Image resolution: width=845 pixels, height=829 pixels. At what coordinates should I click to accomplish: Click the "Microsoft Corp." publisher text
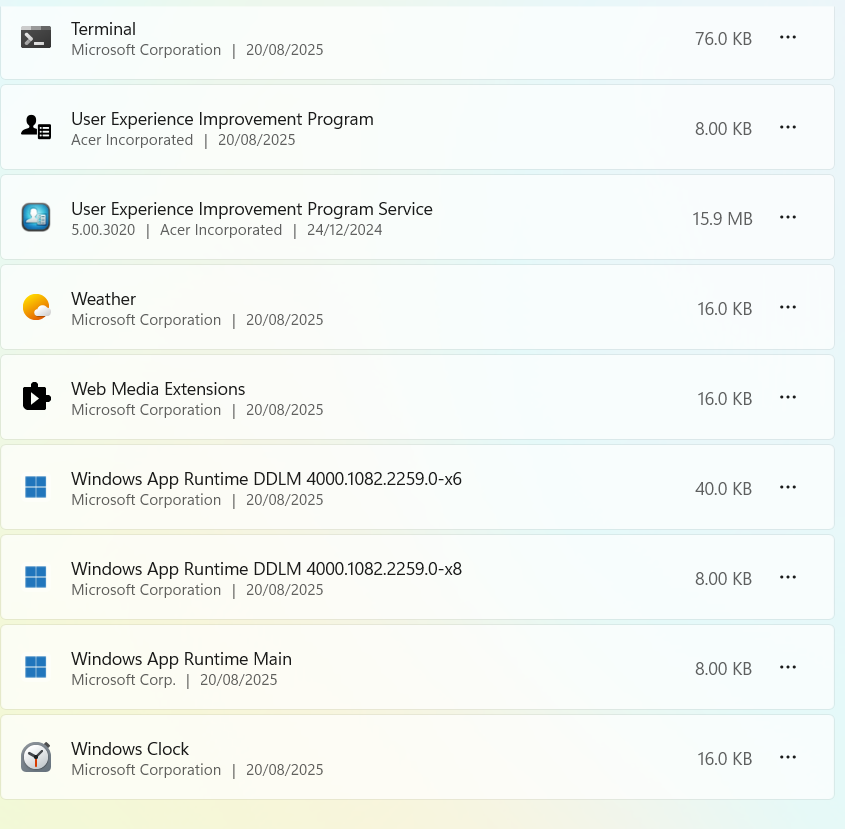123,680
